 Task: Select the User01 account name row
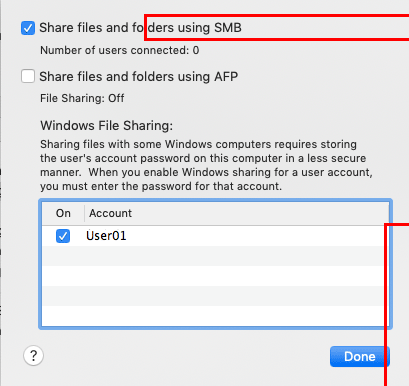[216, 236]
